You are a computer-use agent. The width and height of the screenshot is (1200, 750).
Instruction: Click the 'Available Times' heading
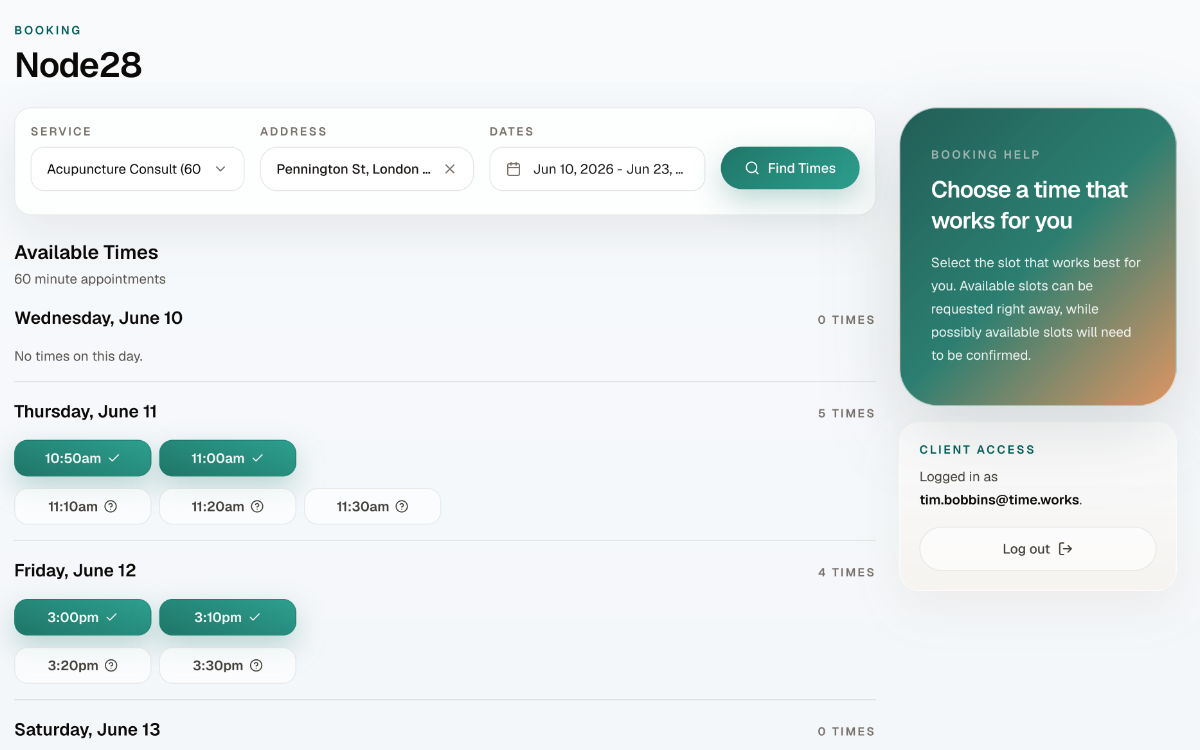coord(87,253)
